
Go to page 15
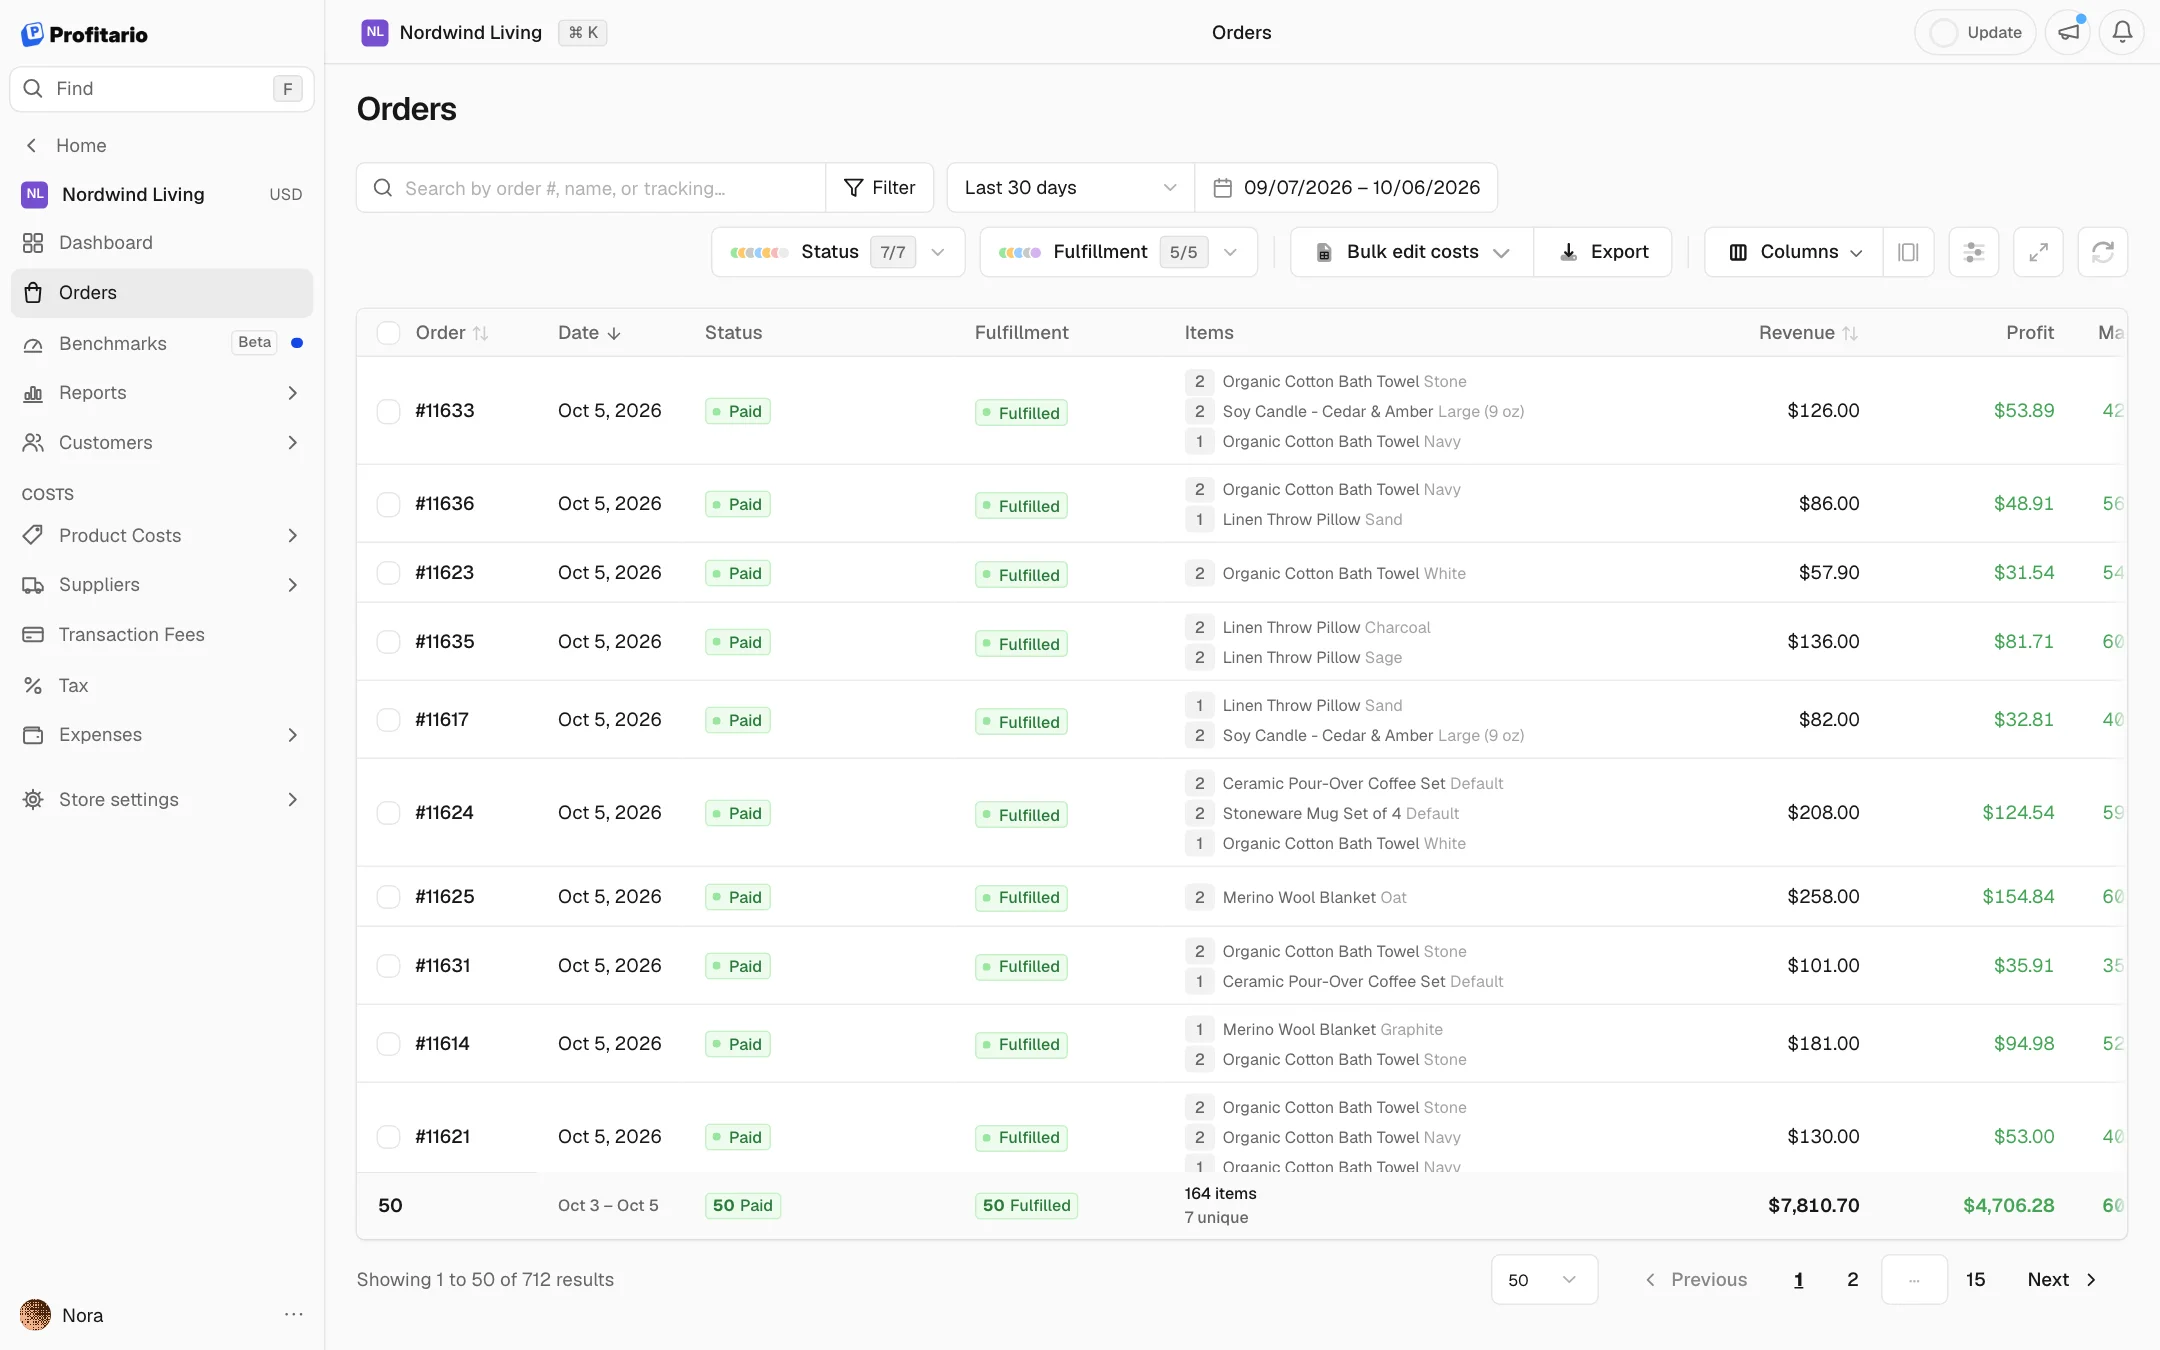tap(1975, 1280)
